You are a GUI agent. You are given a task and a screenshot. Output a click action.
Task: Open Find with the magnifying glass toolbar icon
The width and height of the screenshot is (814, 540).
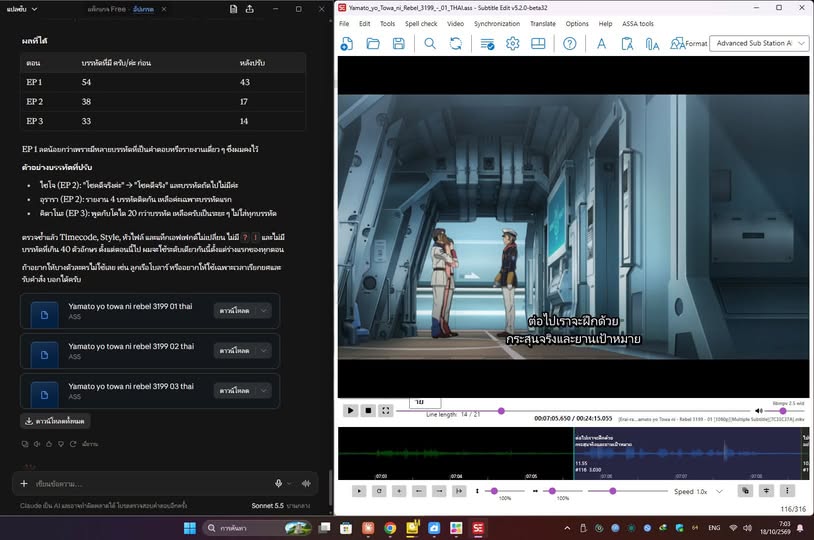pyautogui.click(x=430, y=44)
